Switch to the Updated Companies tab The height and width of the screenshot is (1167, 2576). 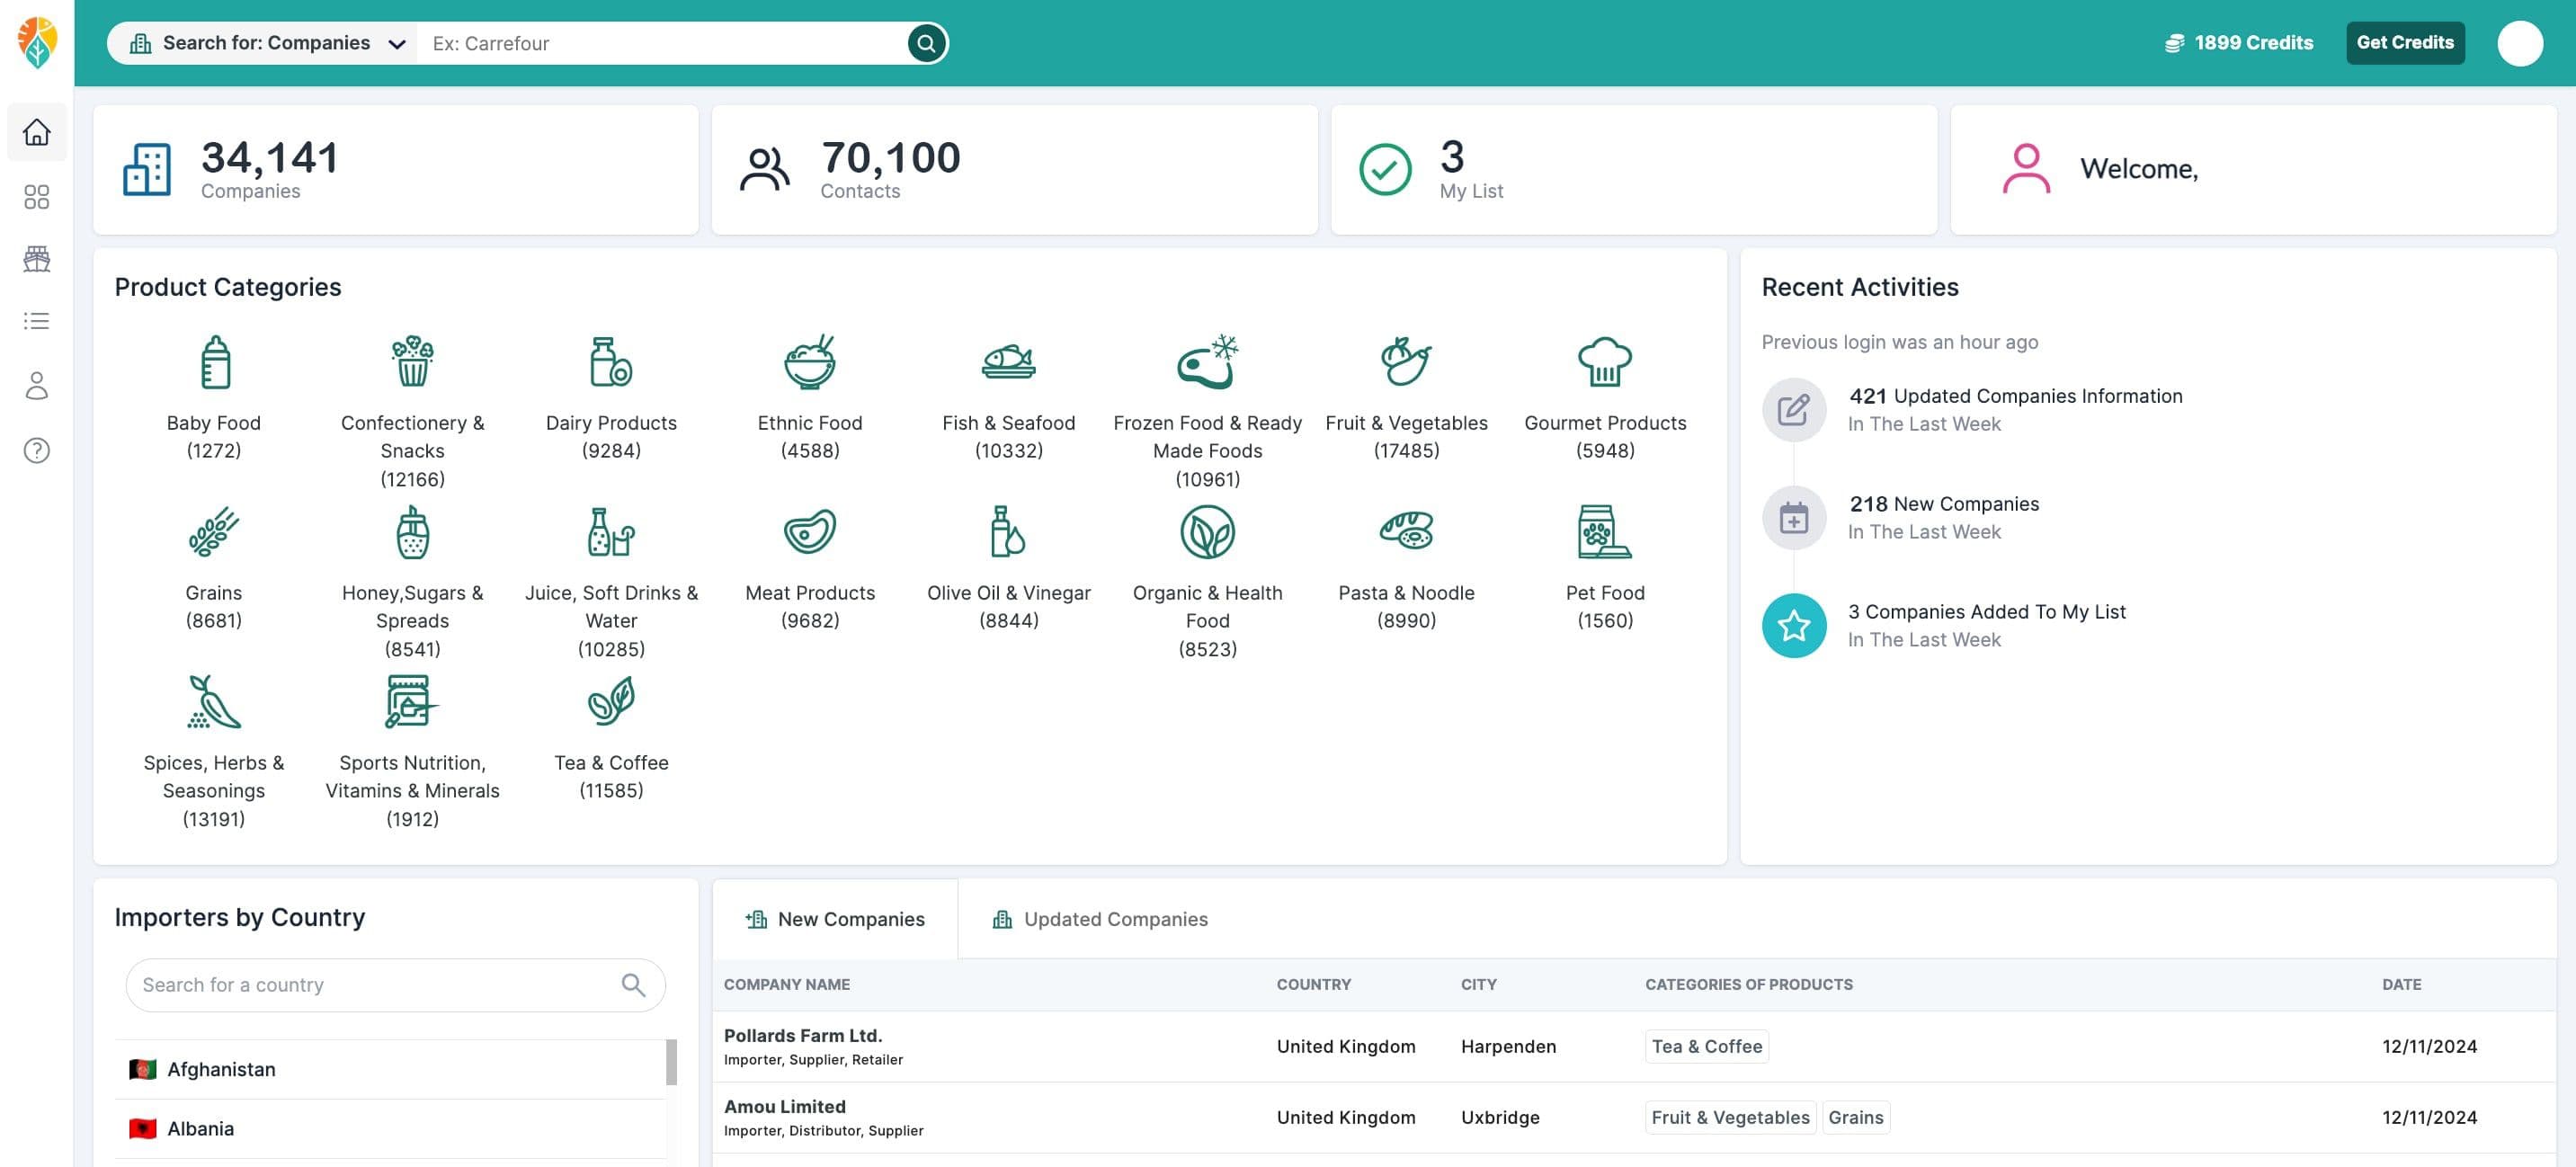1100,919
